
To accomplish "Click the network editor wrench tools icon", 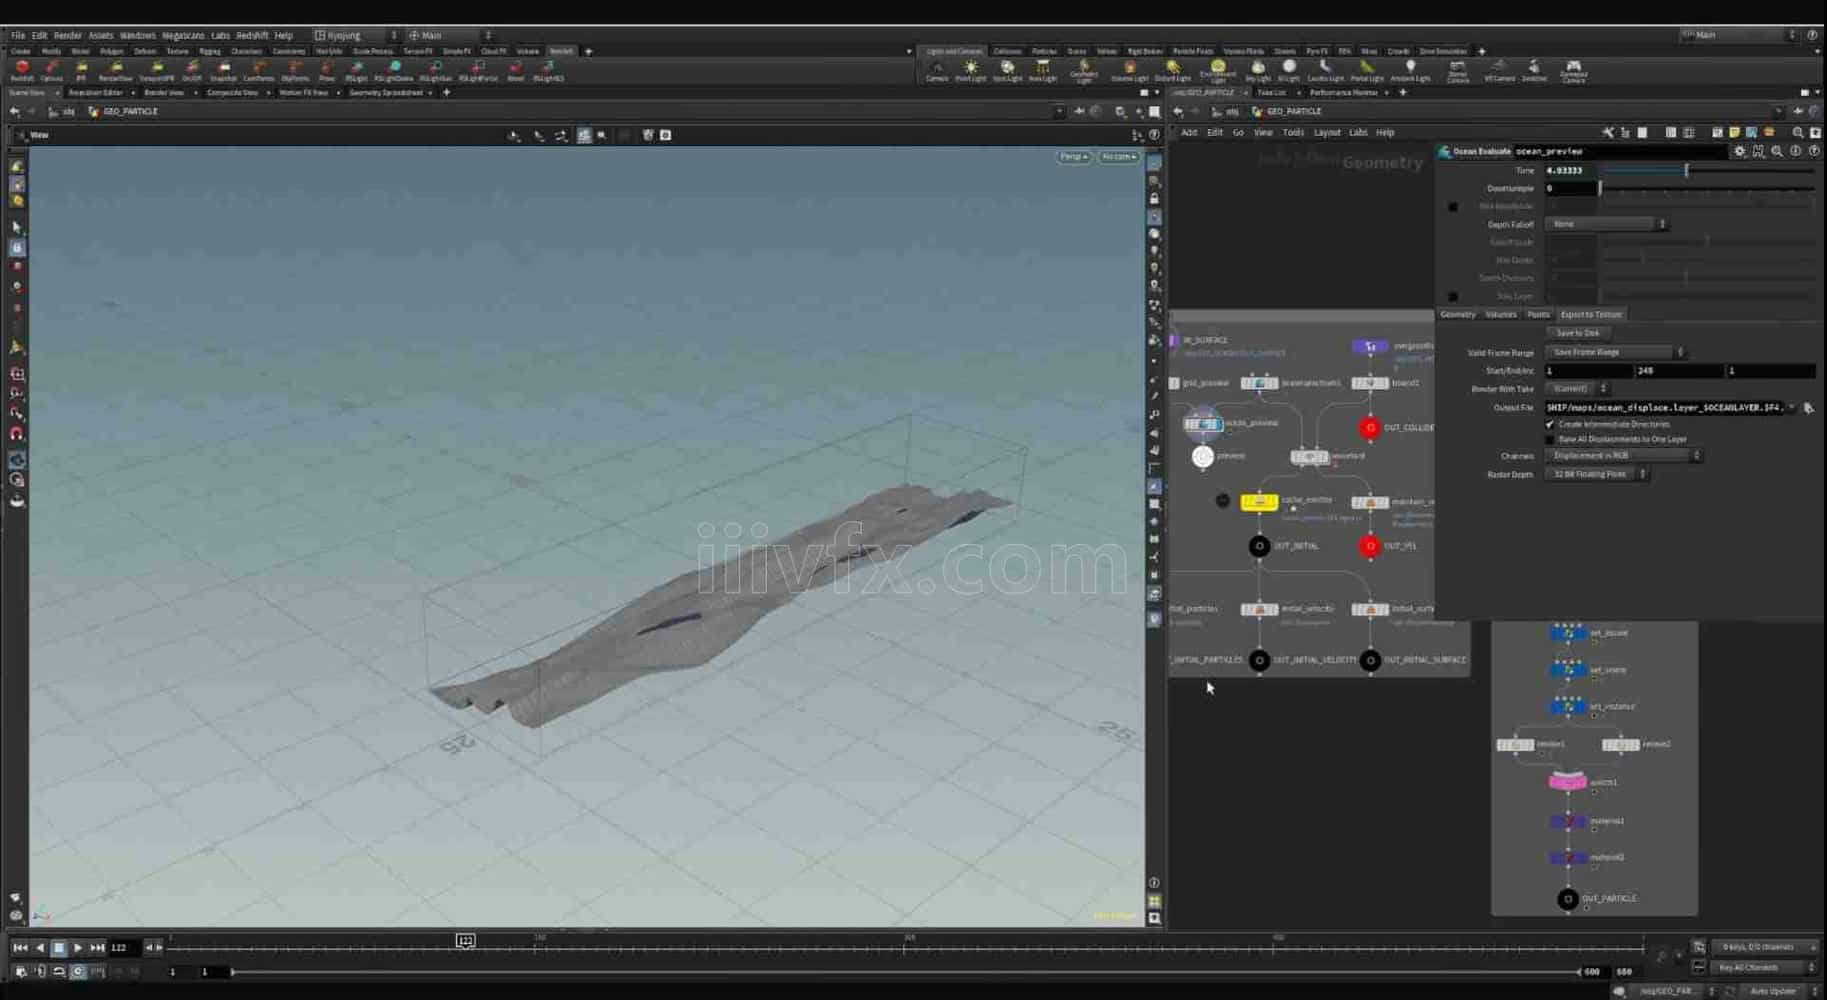I will click(x=1607, y=132).
